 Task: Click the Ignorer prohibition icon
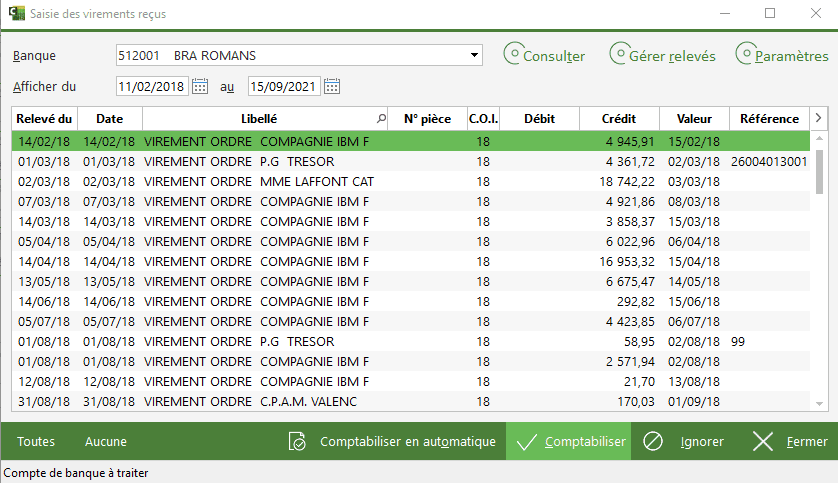pyautogui.click(x=653, y=441)
